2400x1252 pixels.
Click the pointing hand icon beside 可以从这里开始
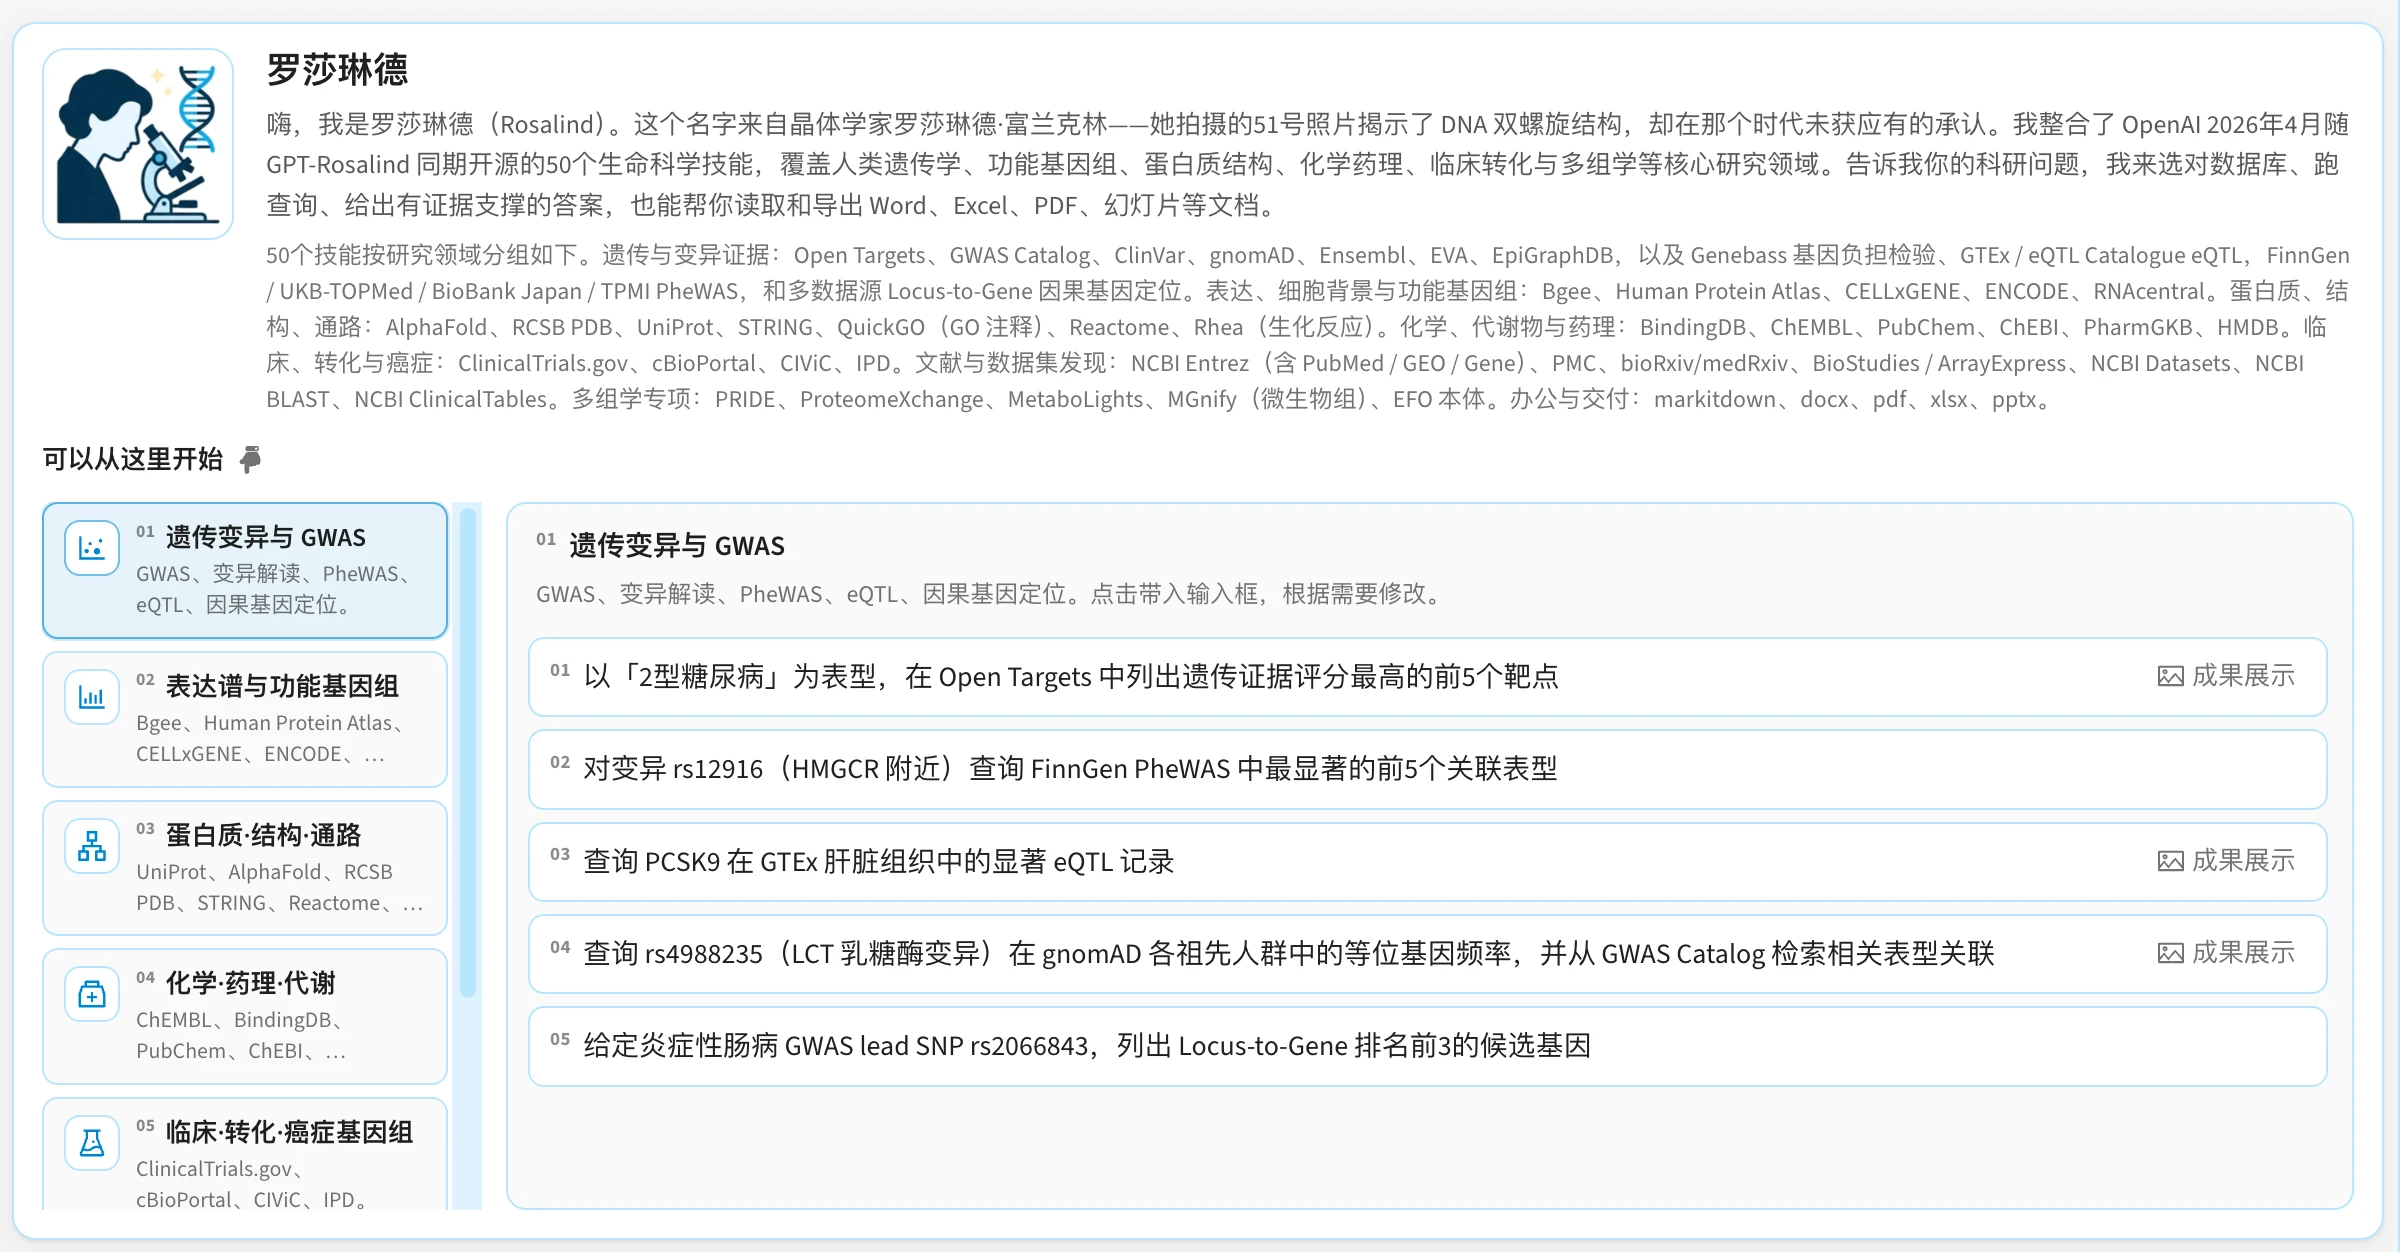[251, 459]
